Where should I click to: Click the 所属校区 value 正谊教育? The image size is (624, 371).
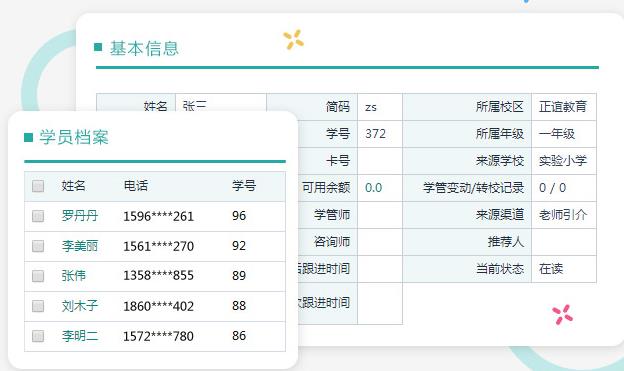(563, 107)
